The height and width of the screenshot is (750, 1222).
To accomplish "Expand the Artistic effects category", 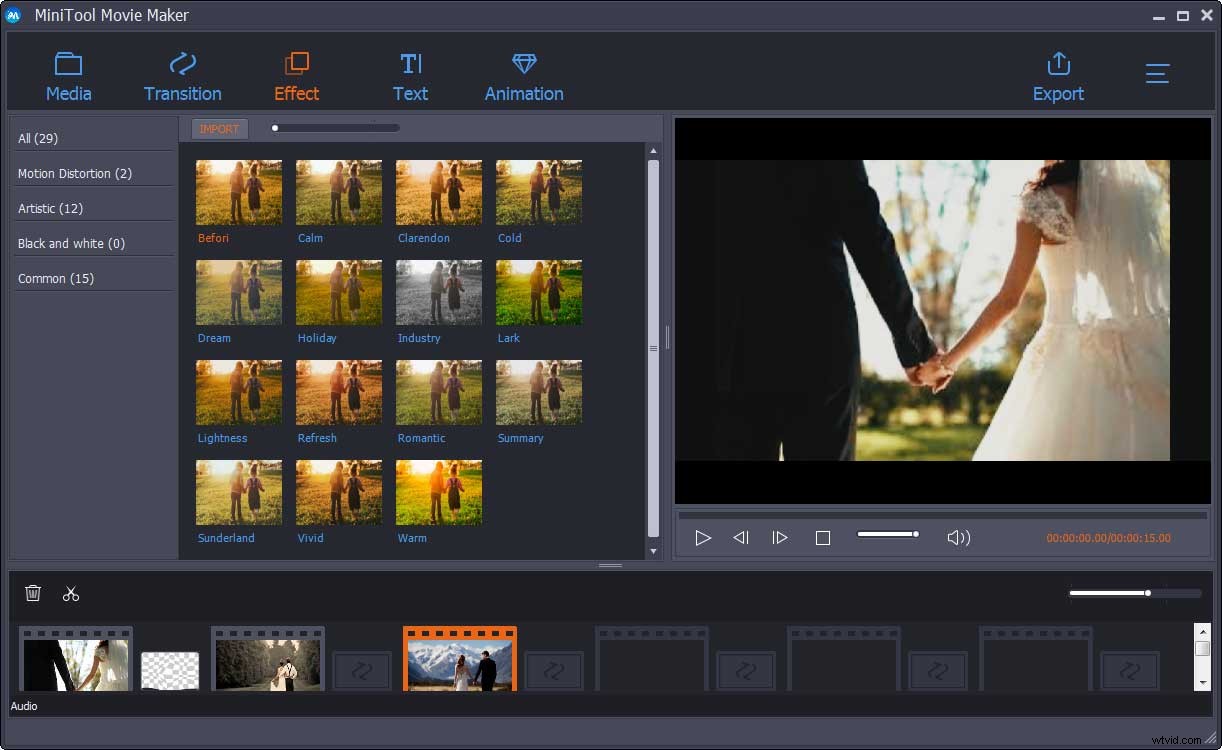I will click(51, 208).
